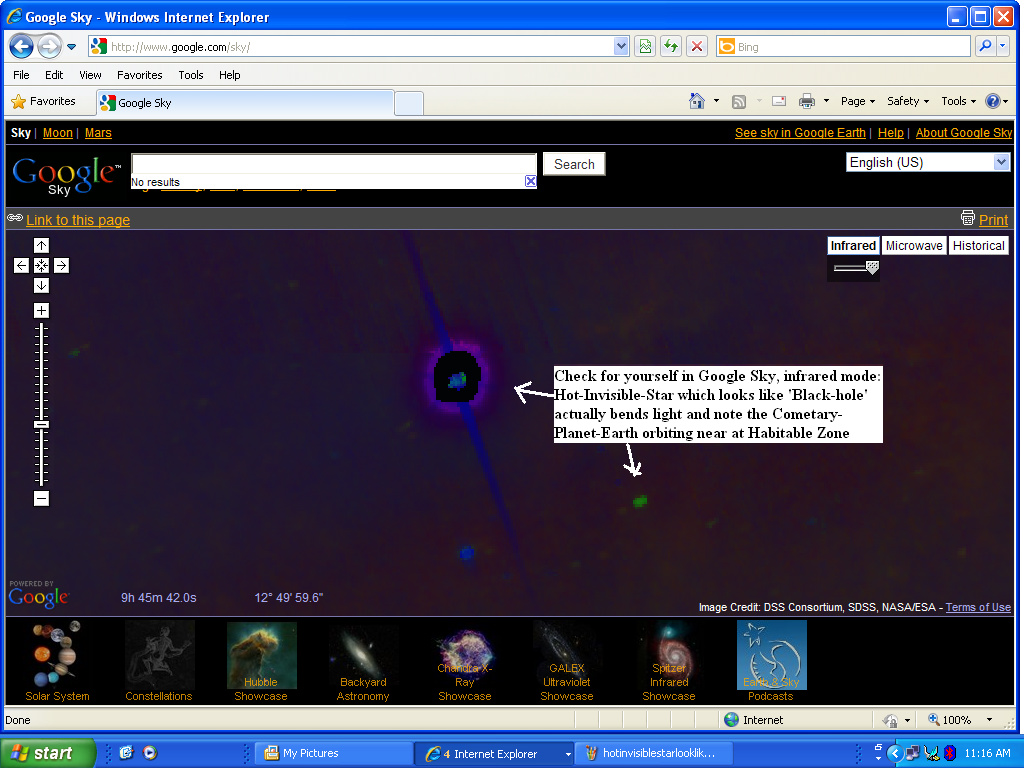Click the browser Back arrow button

pos(22,46)
